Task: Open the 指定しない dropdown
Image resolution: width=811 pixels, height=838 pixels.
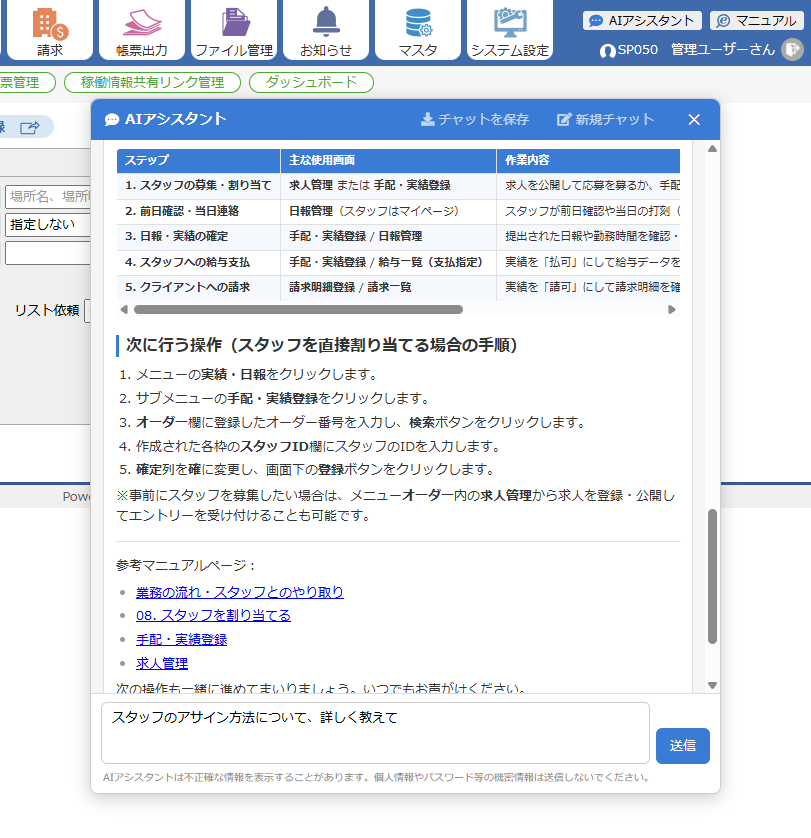Action: [48, 224]
